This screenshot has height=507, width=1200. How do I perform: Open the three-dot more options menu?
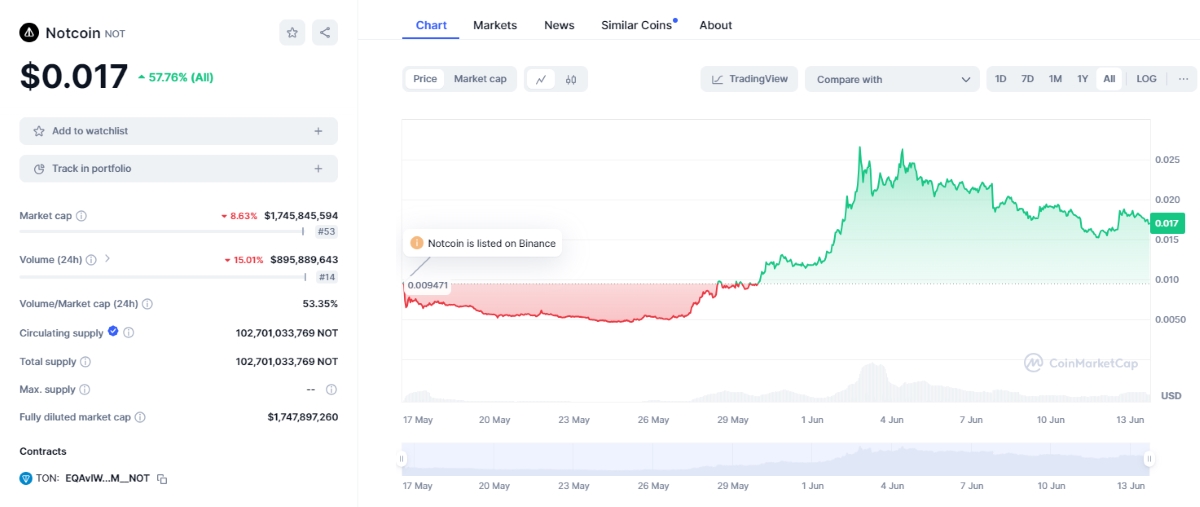point(1183,79)
